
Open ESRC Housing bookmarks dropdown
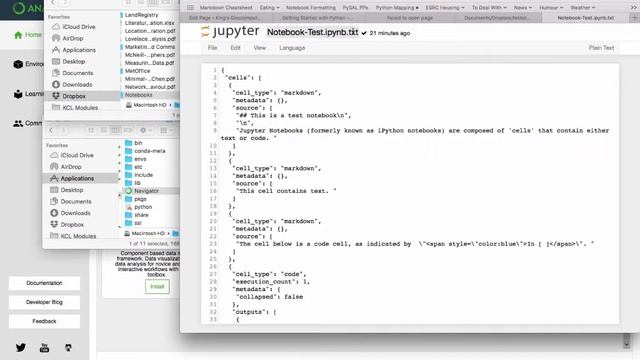coord(445,7)
